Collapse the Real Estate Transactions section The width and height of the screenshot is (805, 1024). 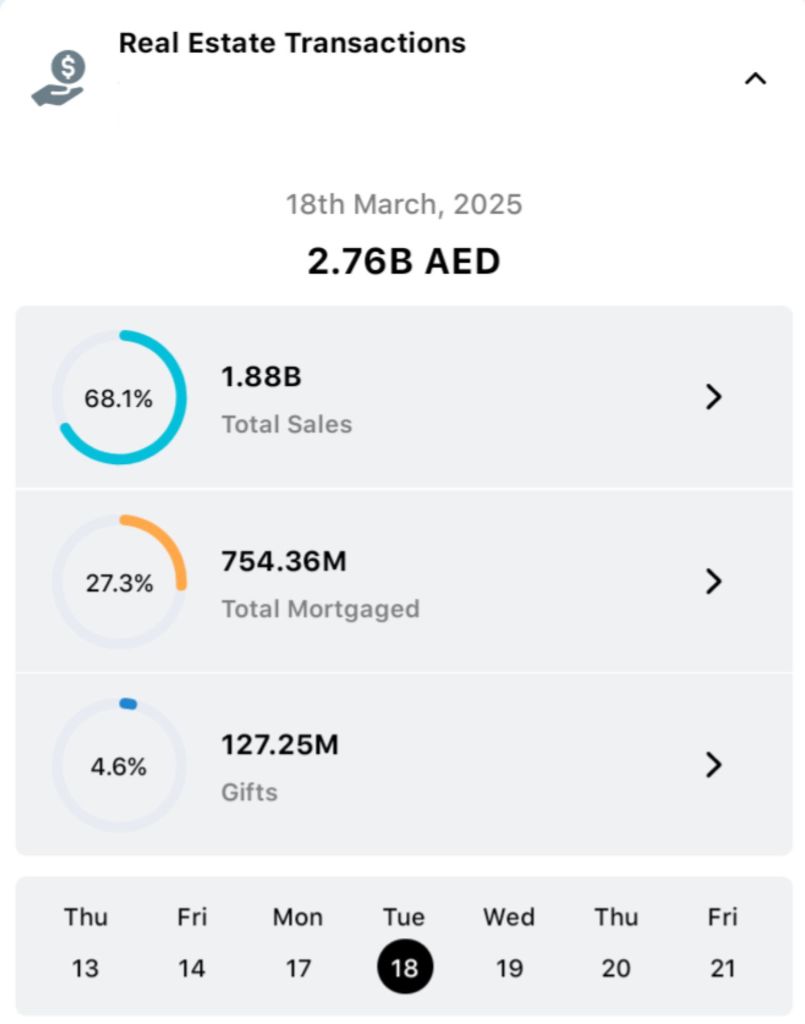point(755,79)
